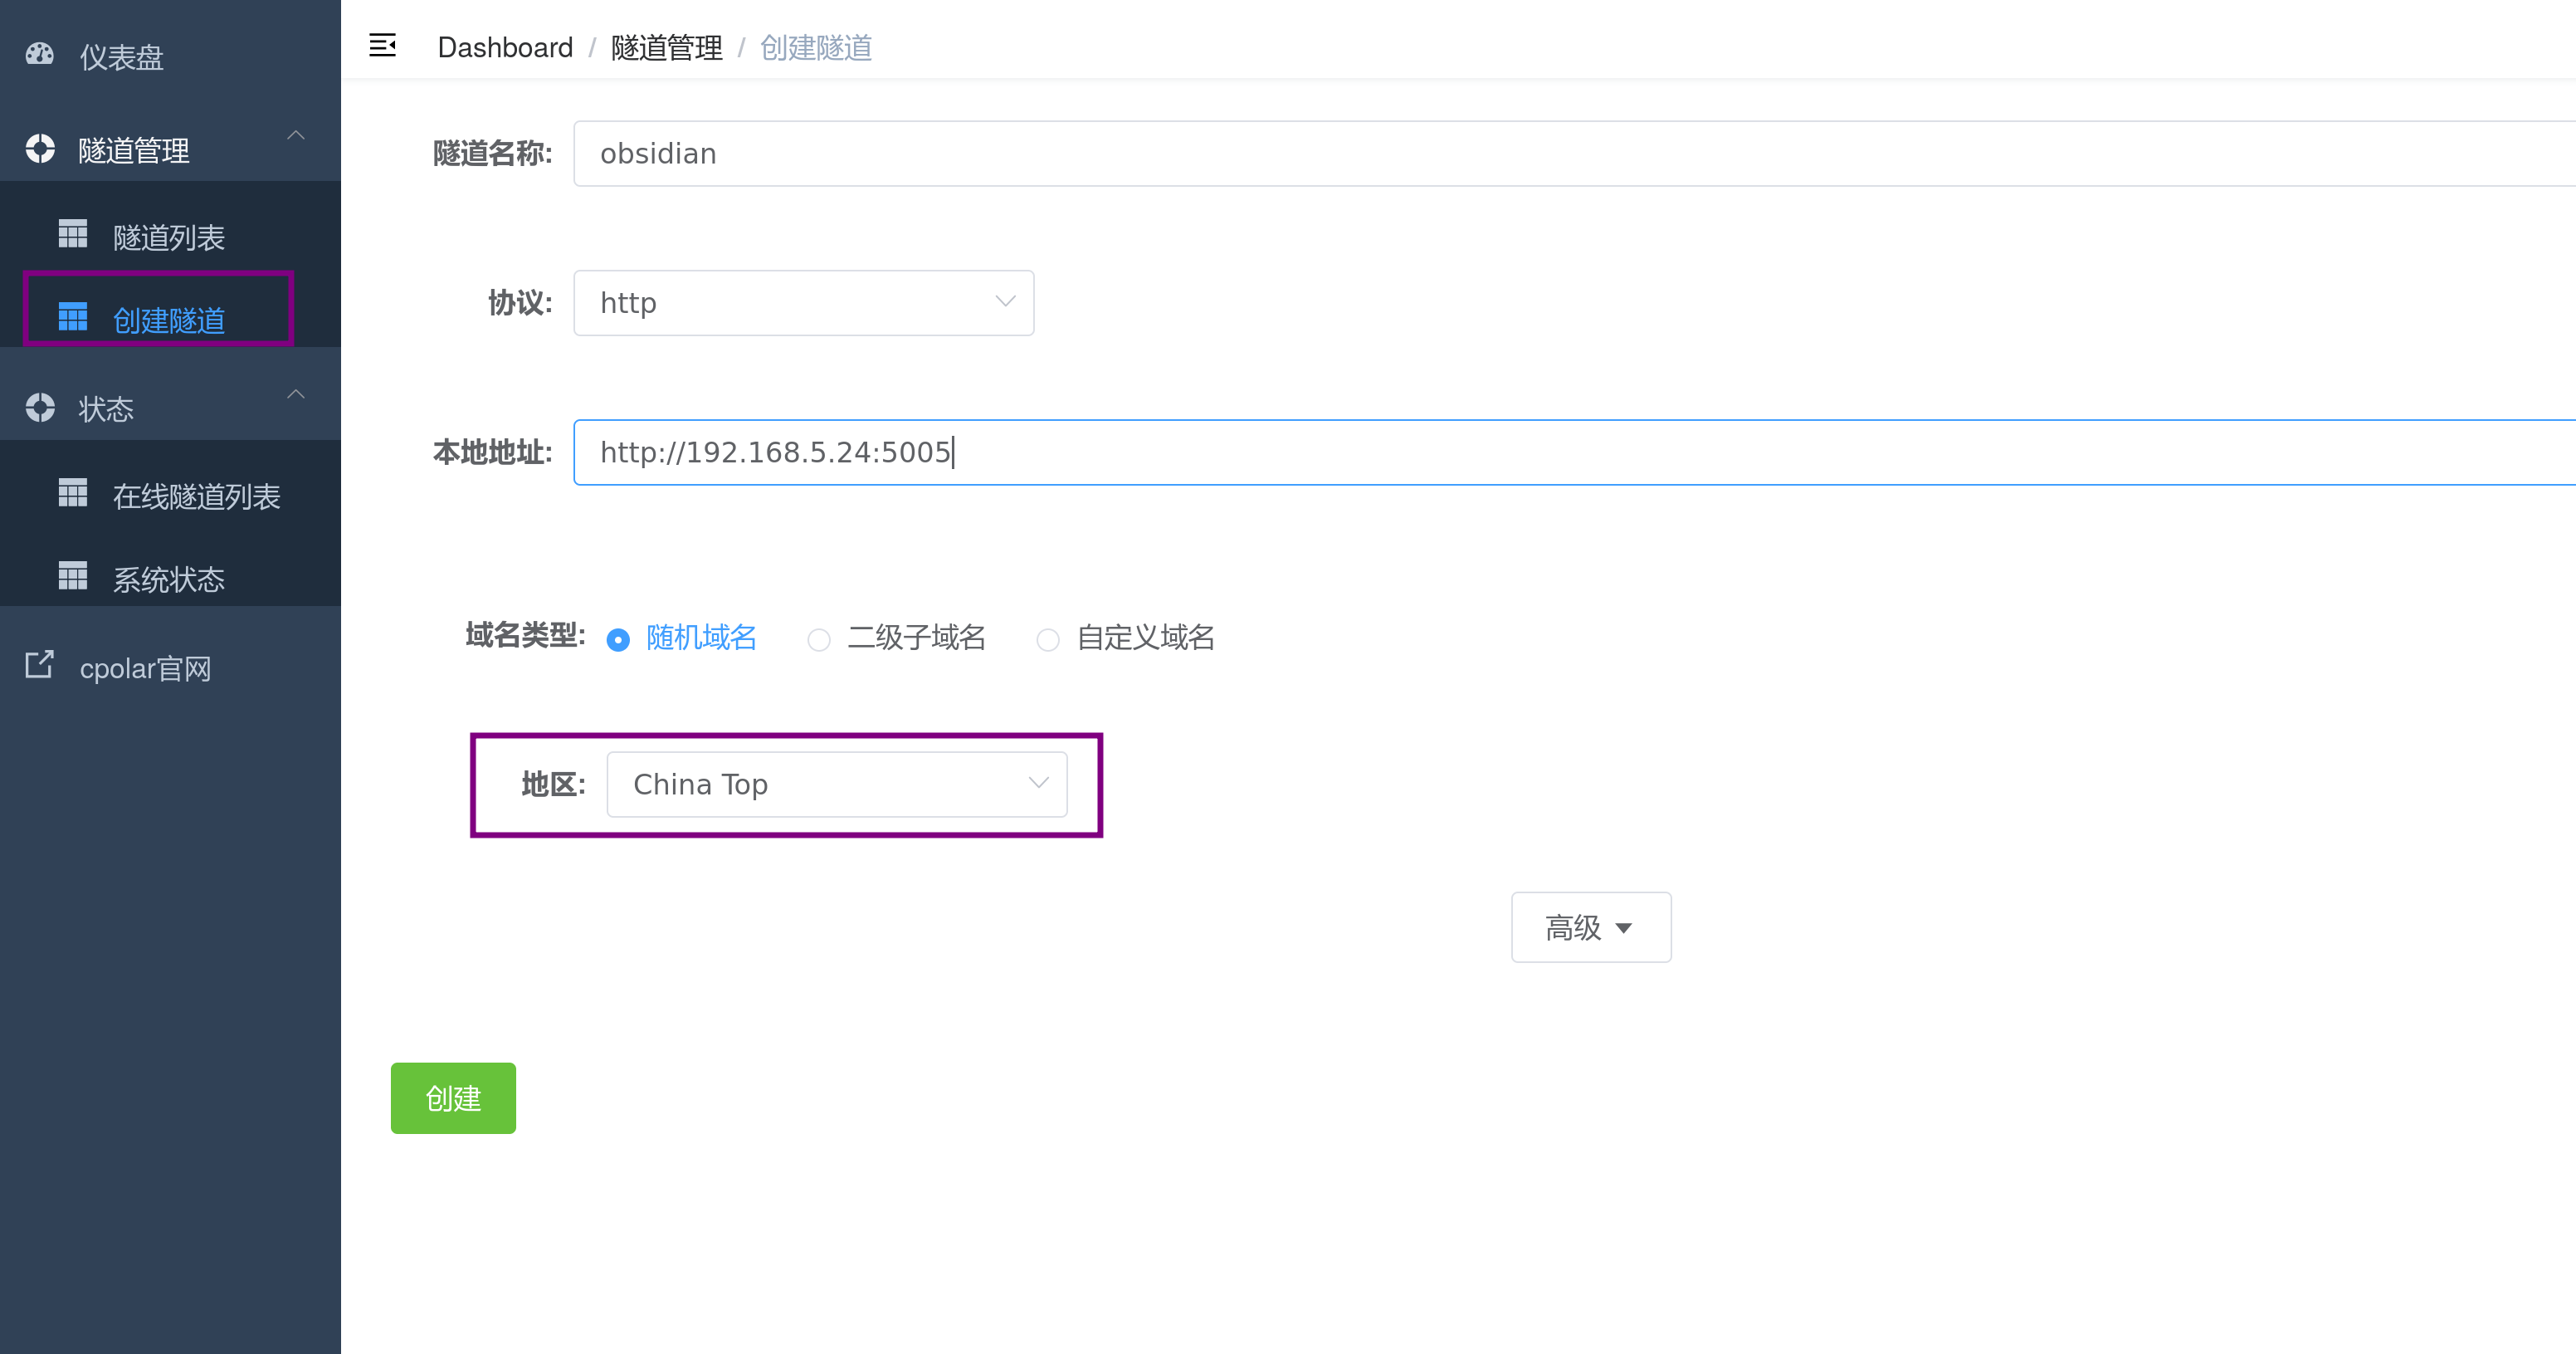
Task: Open 系统状态 menu item
Action: 168,579
